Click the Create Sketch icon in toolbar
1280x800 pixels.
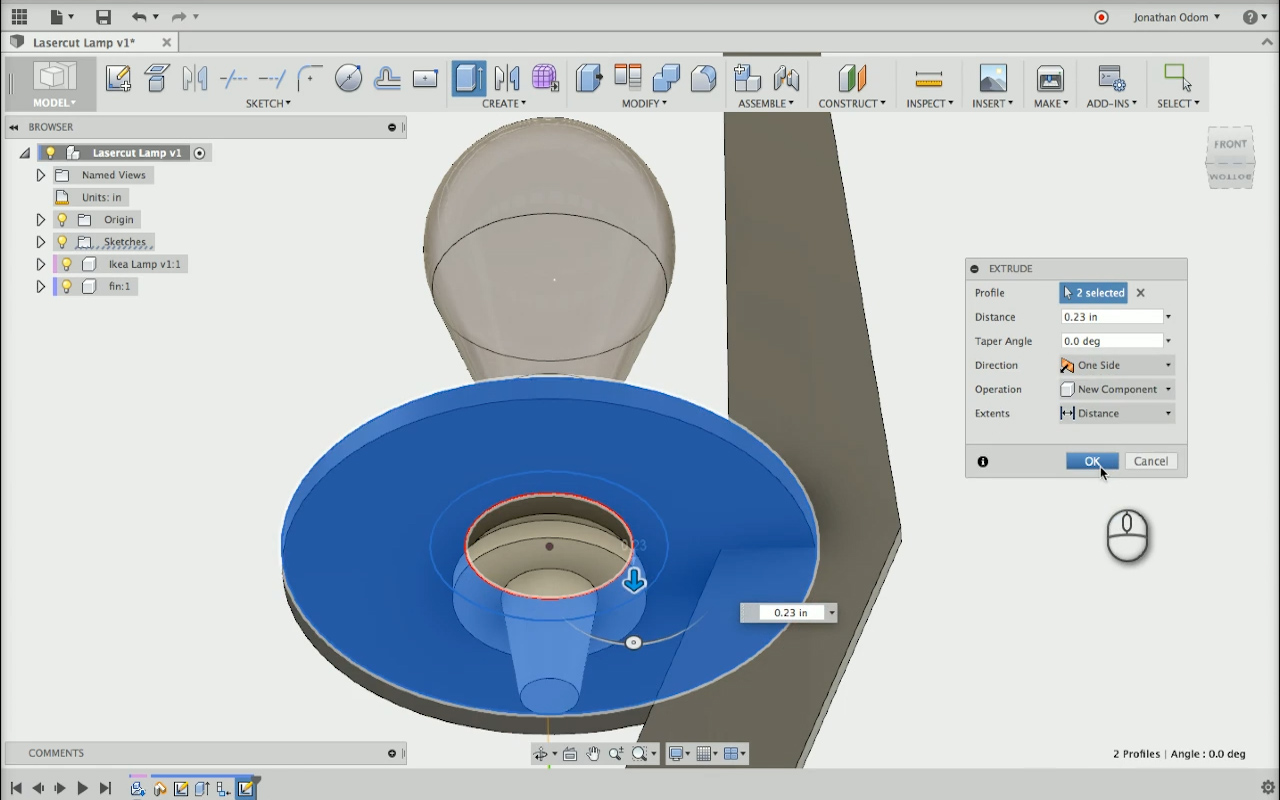[118, 78]
